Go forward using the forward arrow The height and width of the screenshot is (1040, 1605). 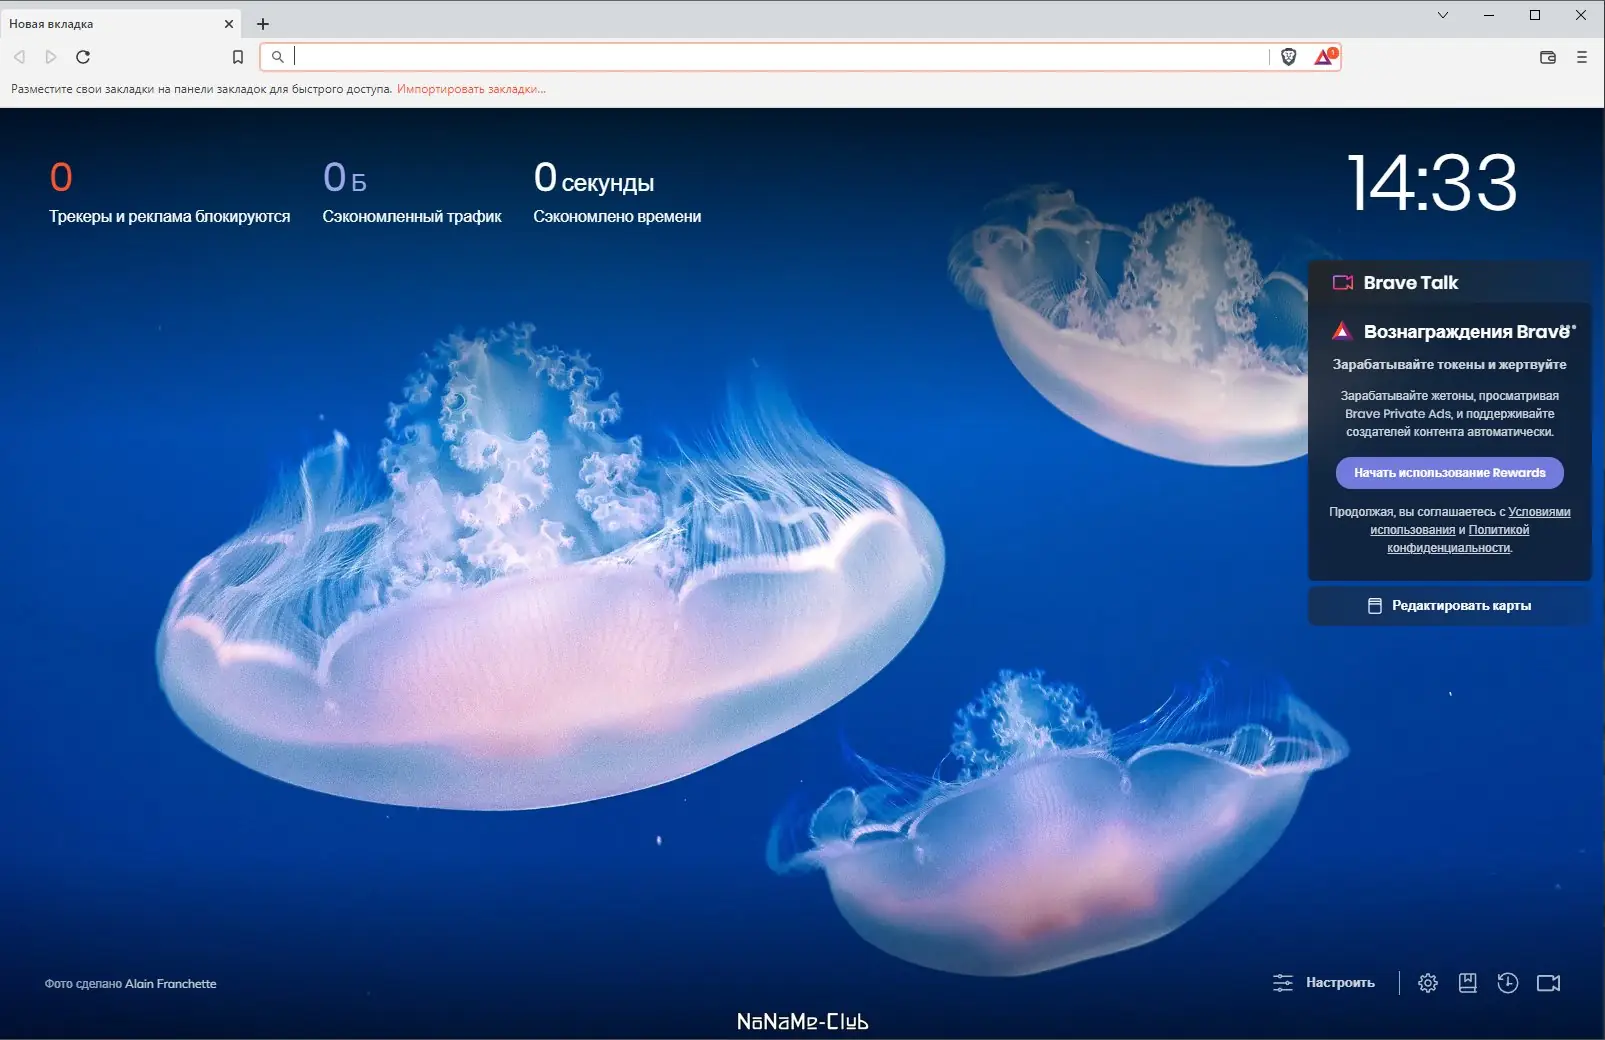(x=51, y=57)
